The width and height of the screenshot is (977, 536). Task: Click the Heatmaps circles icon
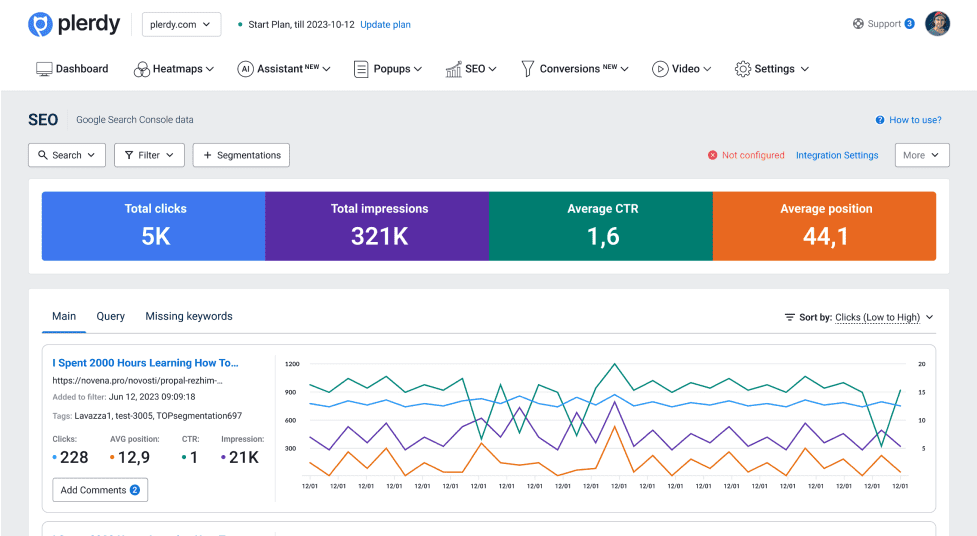tap(142, 69)
